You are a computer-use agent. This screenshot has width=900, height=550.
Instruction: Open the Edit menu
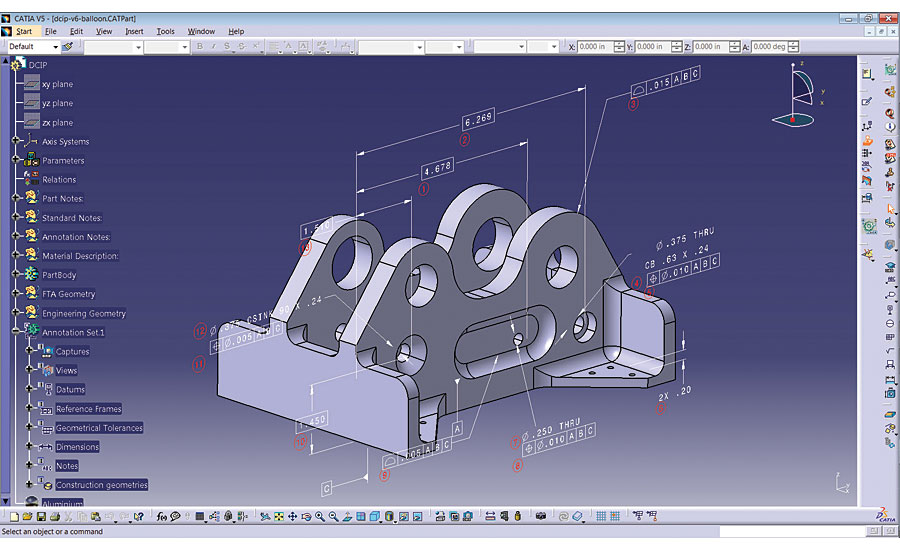76,32
